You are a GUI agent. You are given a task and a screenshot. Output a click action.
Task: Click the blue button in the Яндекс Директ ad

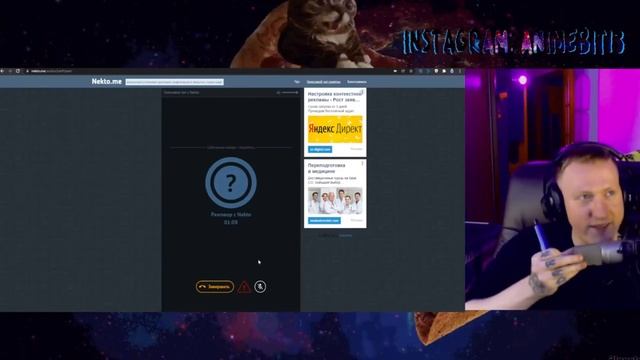coord(320,149)
